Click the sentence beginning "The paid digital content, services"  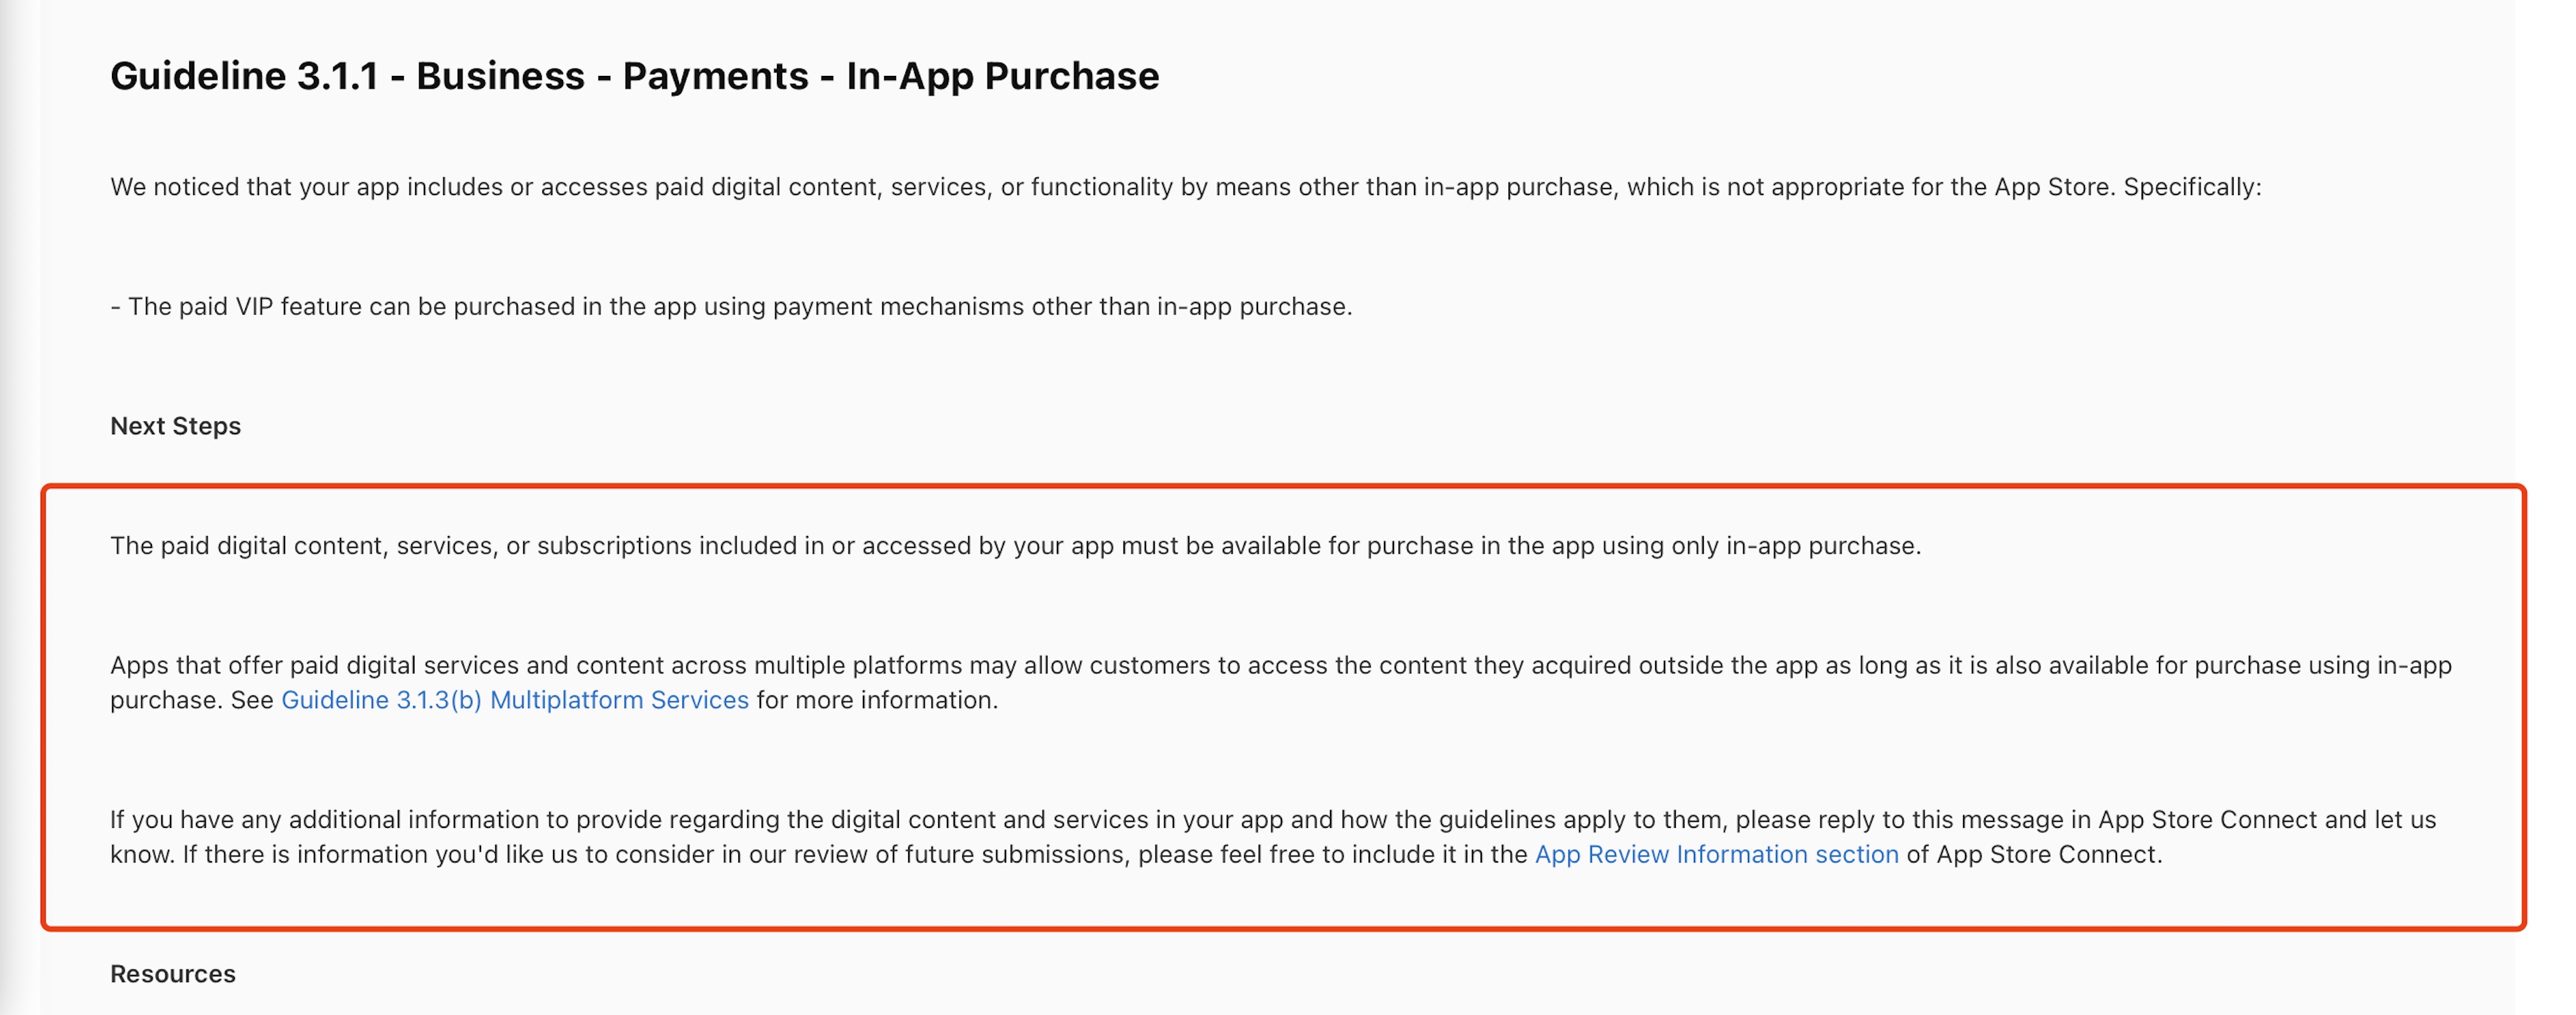pyautogui.click(x=1015, y=546)
